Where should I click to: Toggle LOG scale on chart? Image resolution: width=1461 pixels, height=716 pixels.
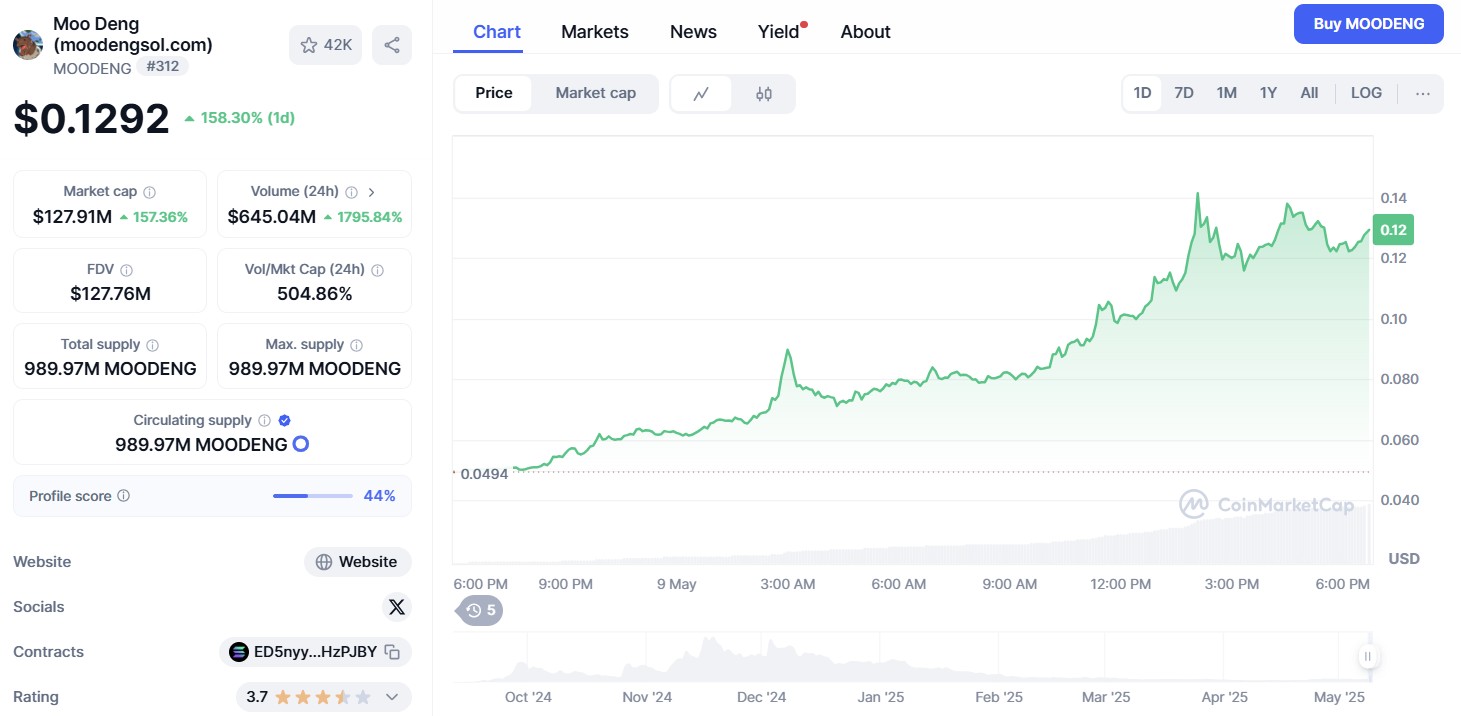coord(1366,93)
